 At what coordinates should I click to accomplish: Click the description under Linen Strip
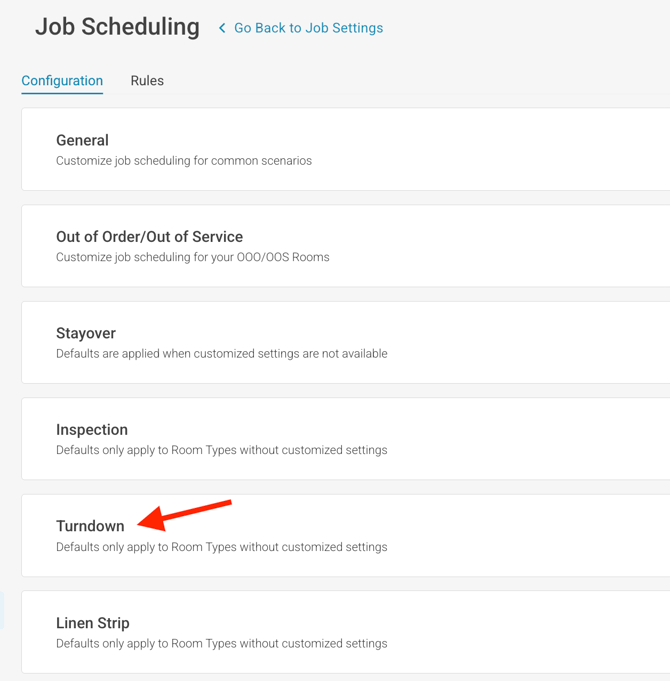(221, 643)
